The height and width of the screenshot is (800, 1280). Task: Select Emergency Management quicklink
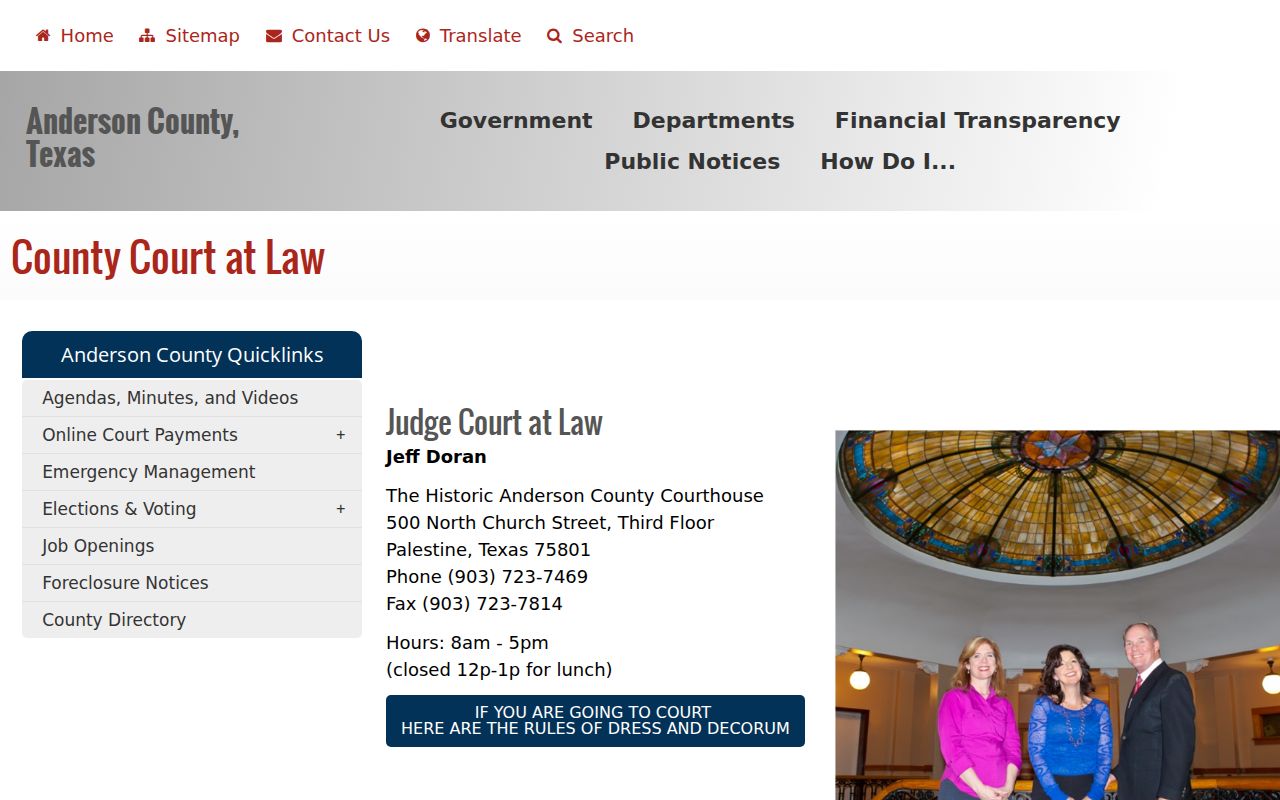click(x=192, y=472)
